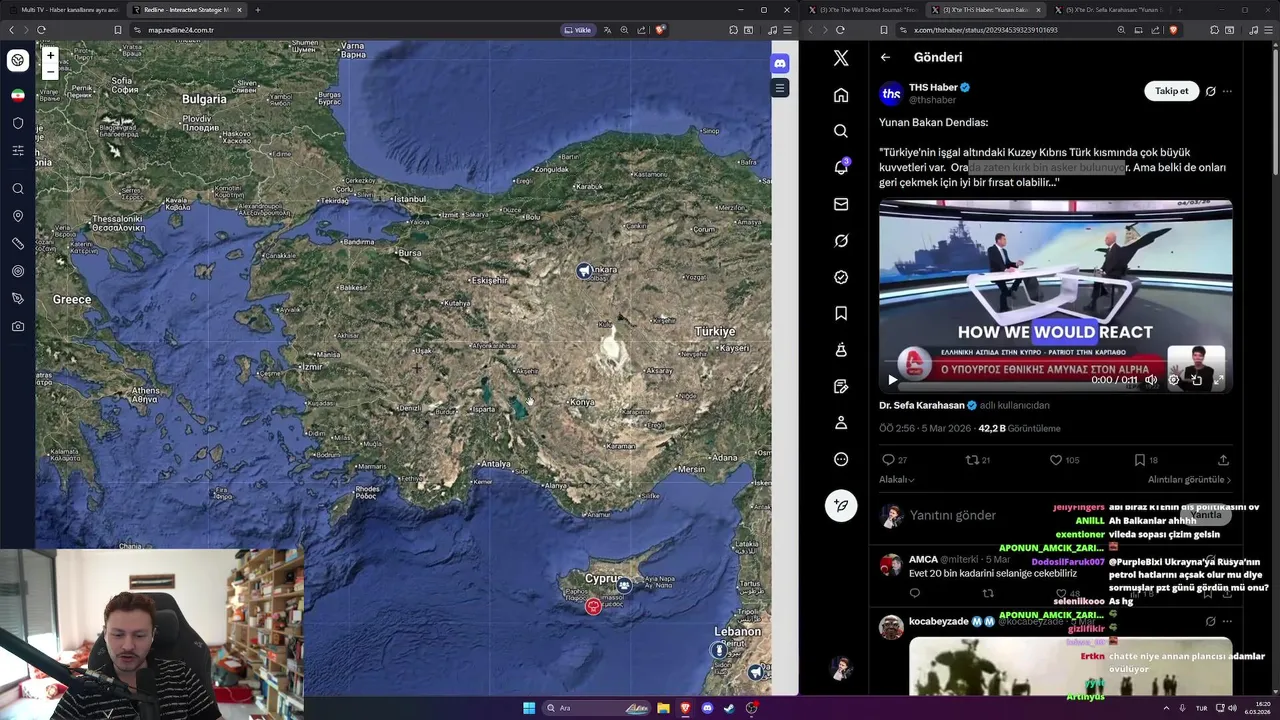Click the compose post button on X
Viewport: 1280px width, 720px height.
pyautogui.click(x=841, y=506)
